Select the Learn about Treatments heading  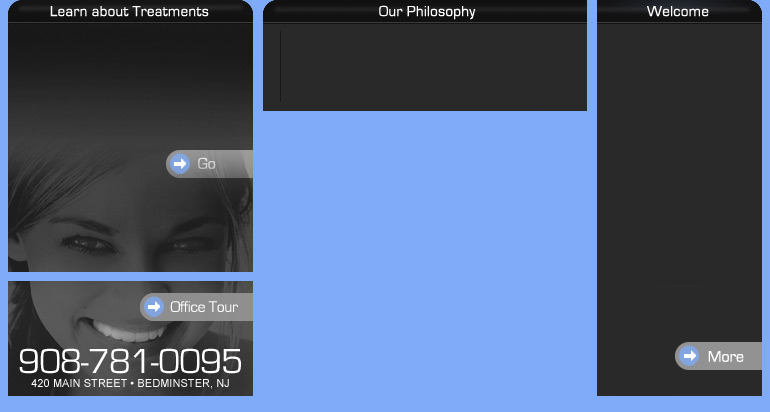pos(129,11)
